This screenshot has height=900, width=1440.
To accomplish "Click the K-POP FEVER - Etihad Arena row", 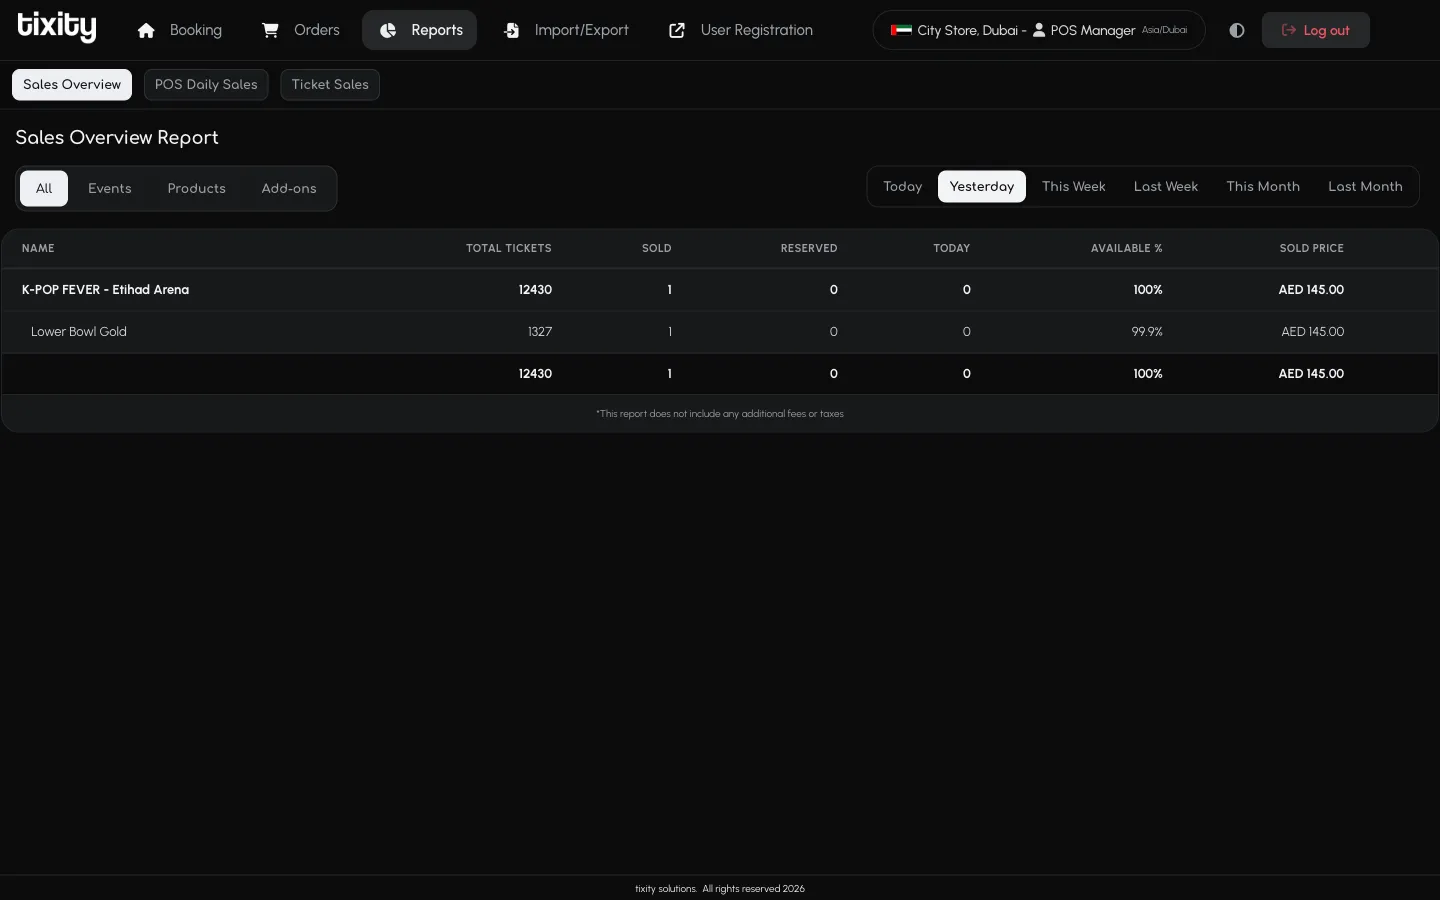I will tap(720, 290).
